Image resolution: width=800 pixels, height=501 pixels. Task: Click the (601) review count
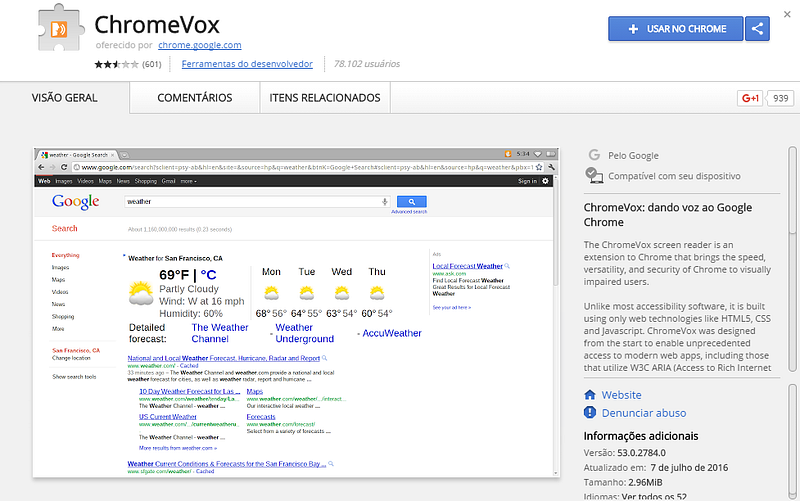(x=152, y=64)
